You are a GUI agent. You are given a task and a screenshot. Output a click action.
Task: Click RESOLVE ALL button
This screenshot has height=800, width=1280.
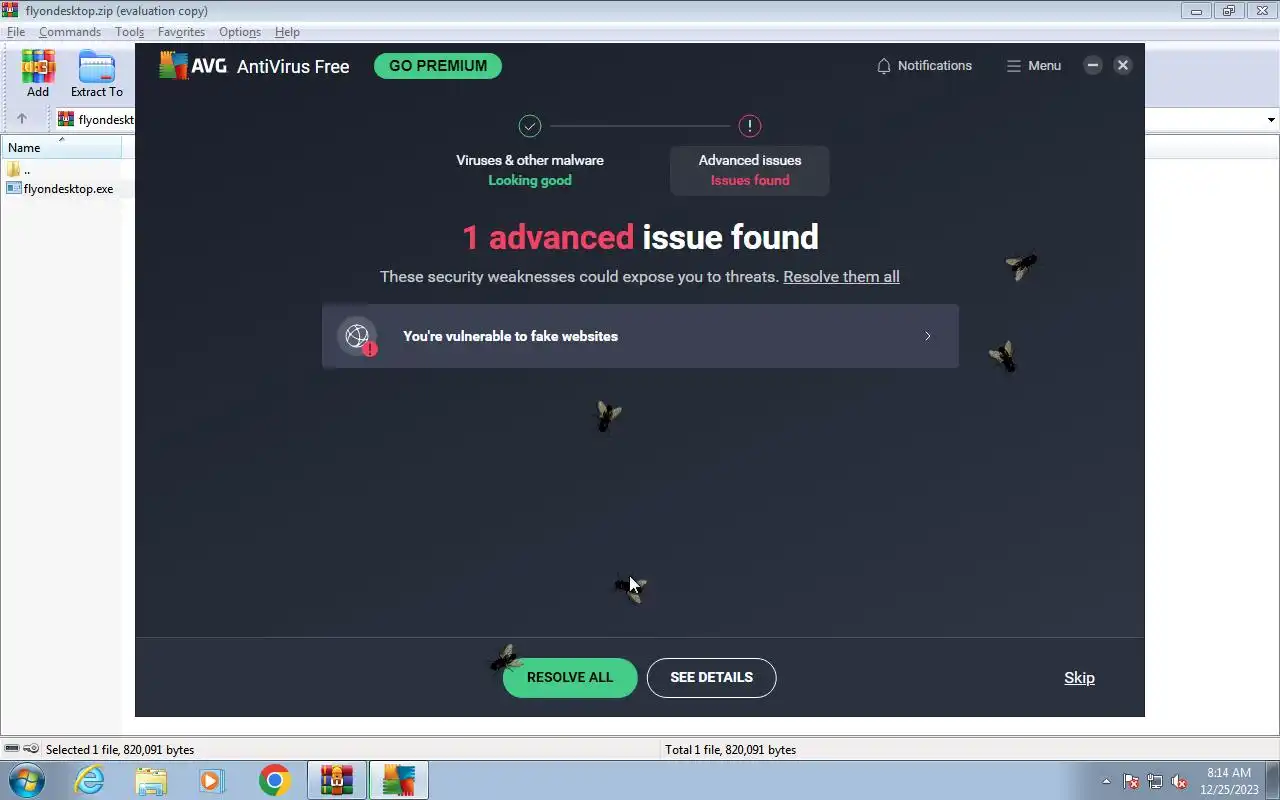(570, 677)
